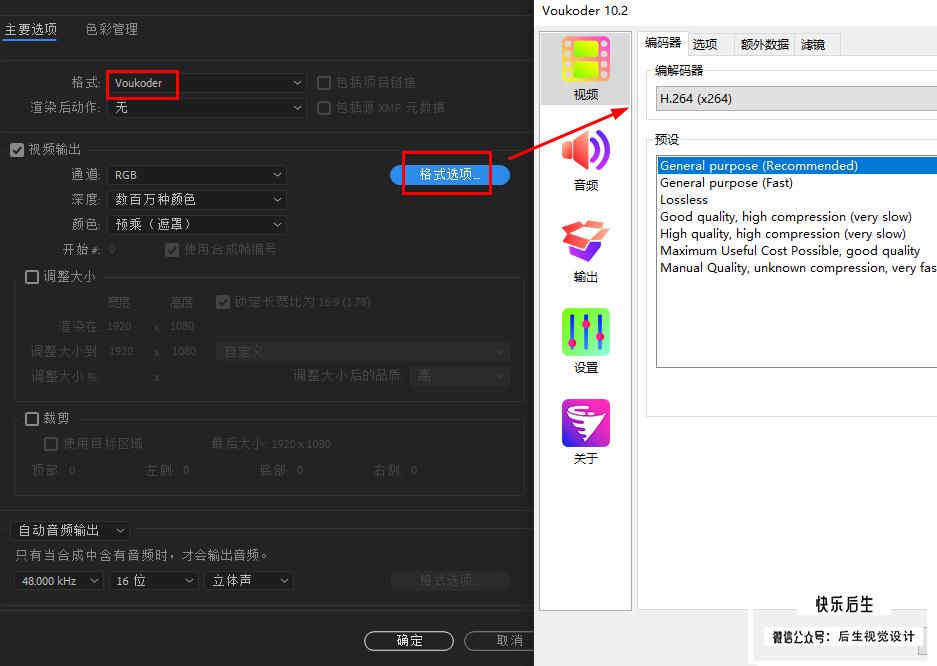This screenshot has width=937, height=666.
Task: Click the 顶部 crop value
Action: coord(72,470)
